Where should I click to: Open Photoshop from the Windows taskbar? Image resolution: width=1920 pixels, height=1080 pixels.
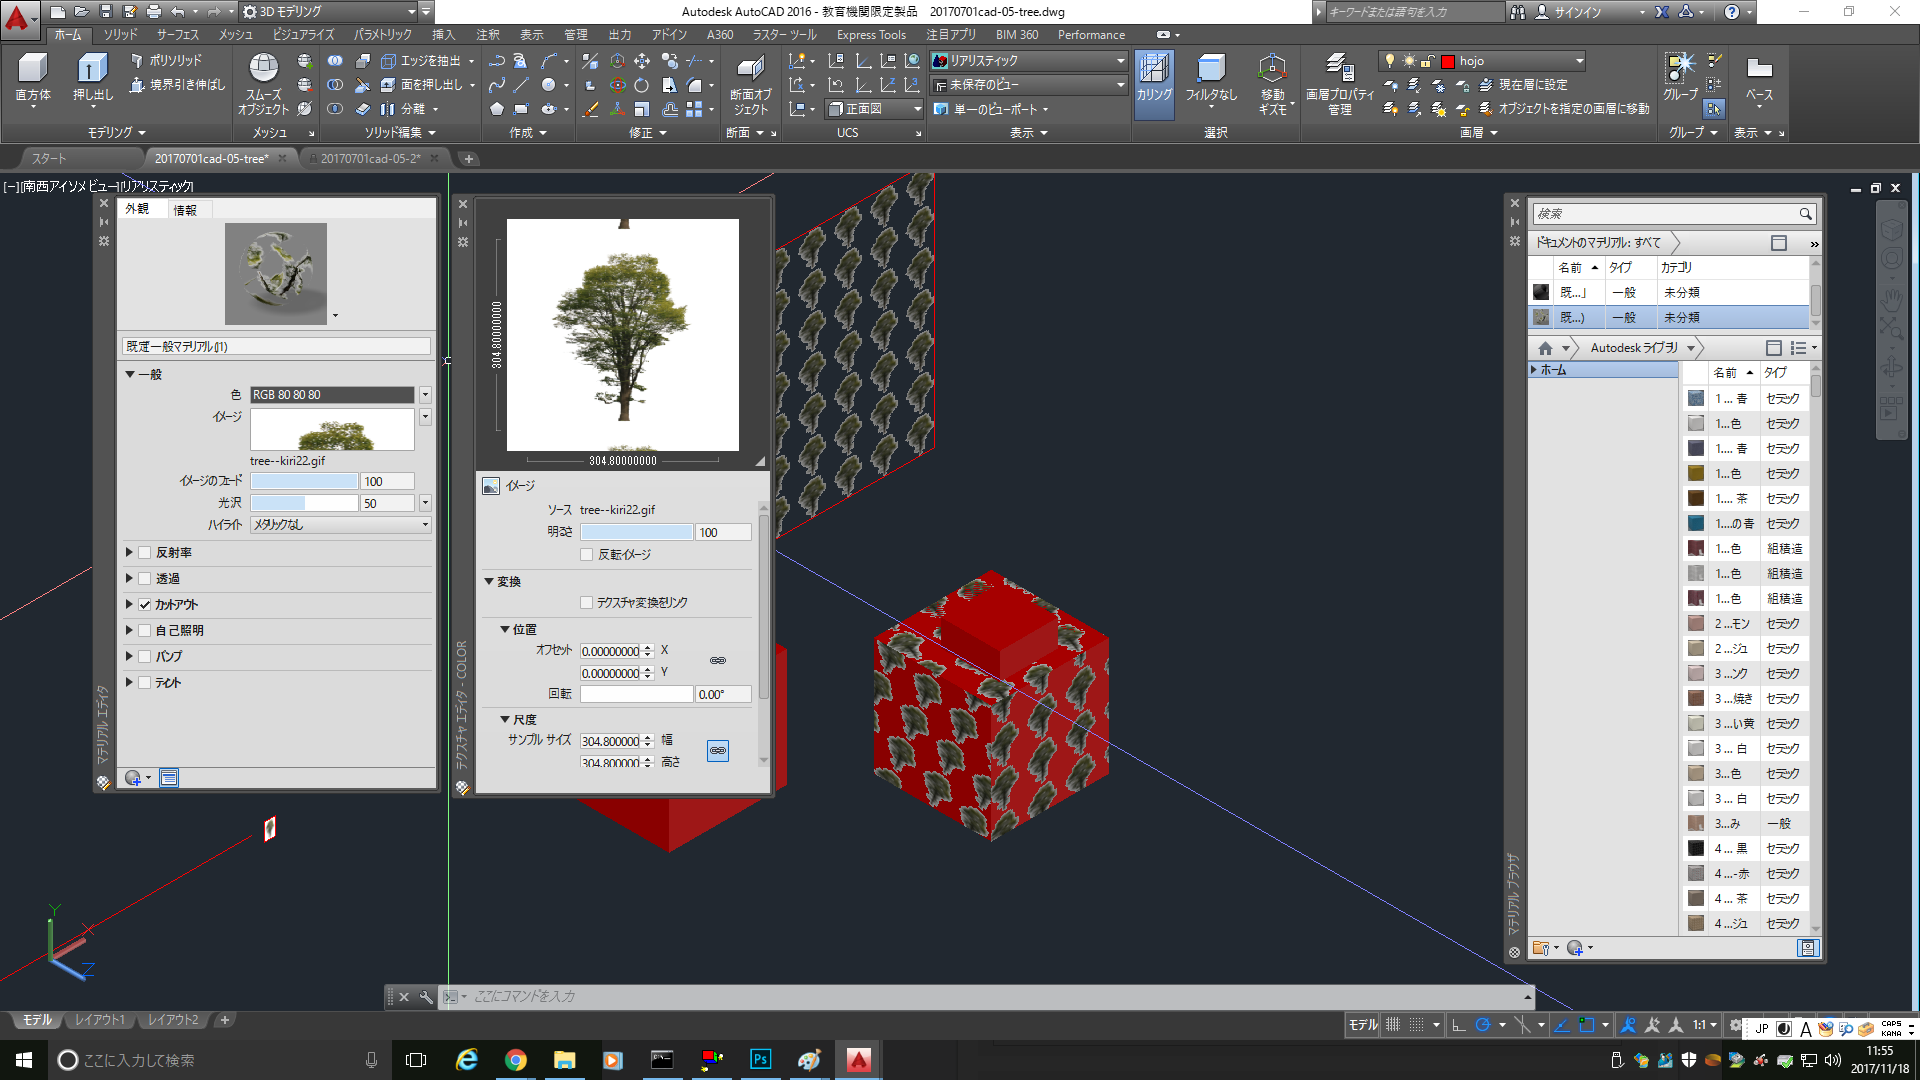point(760,1060)
